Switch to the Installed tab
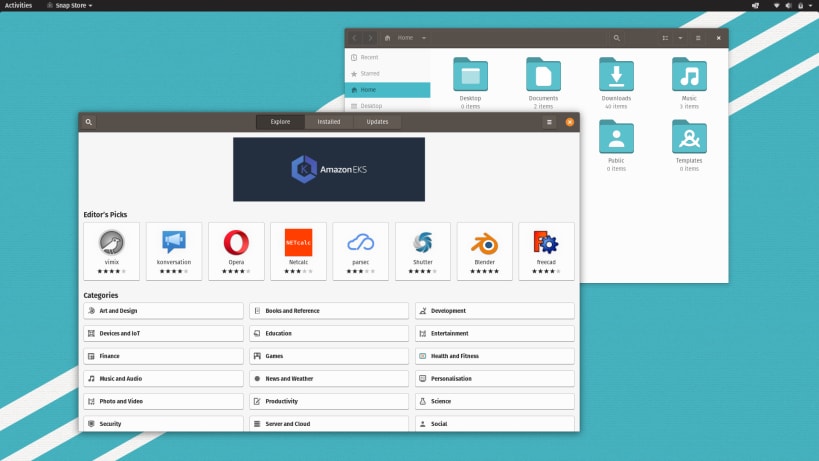The image size is (819, 461). (x=329, y=122)
